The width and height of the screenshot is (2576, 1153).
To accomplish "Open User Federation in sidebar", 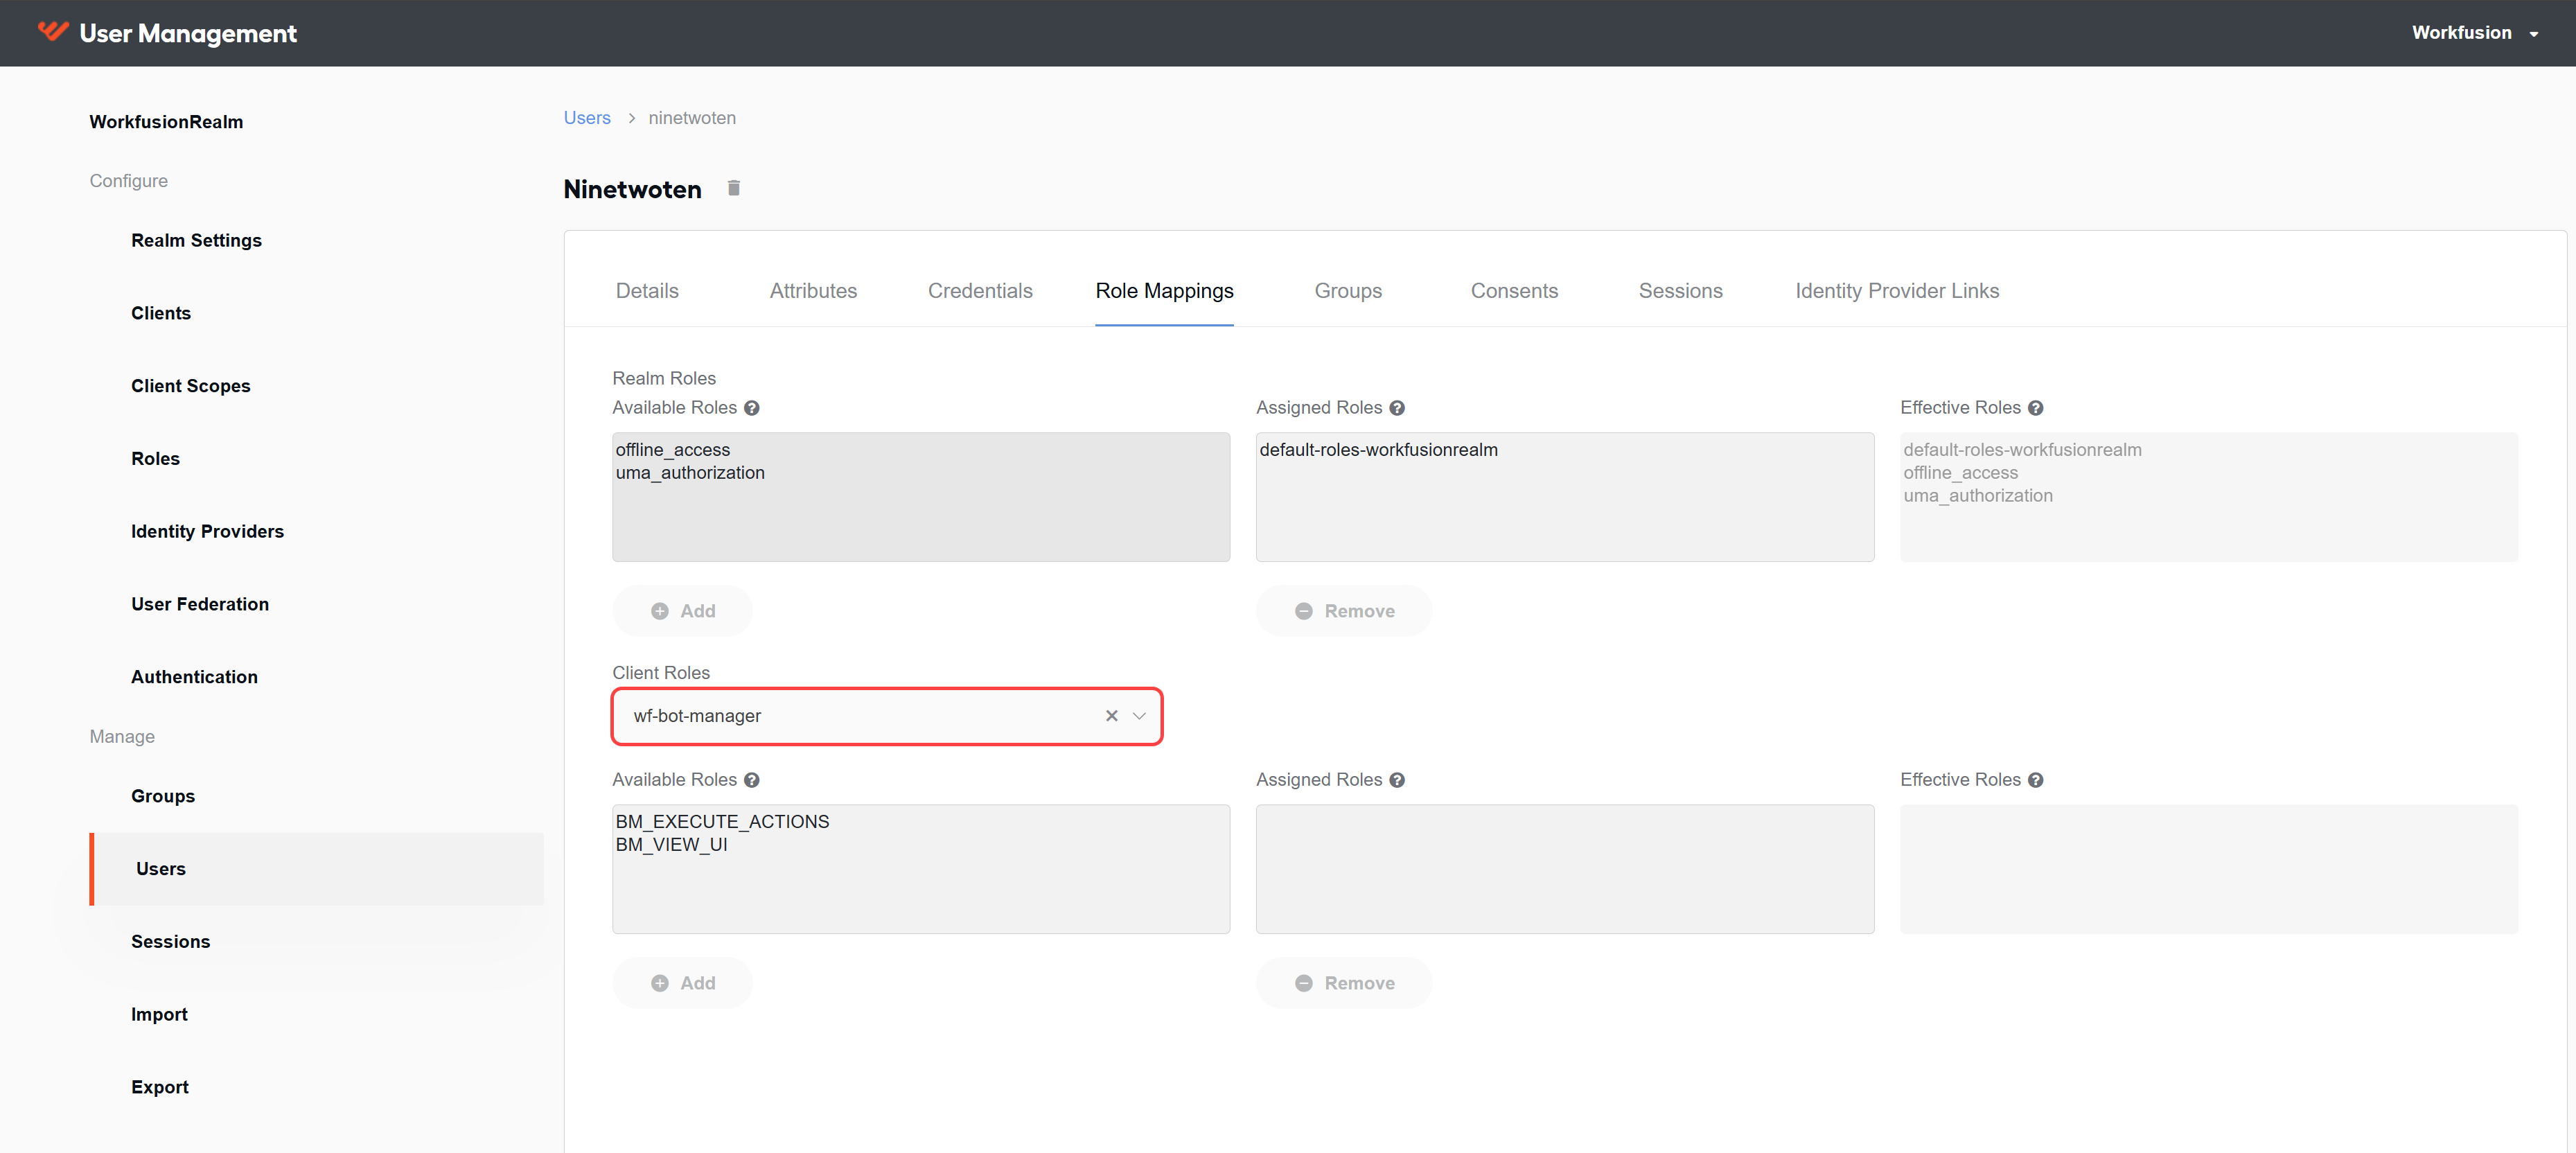I will coord(199,604).
